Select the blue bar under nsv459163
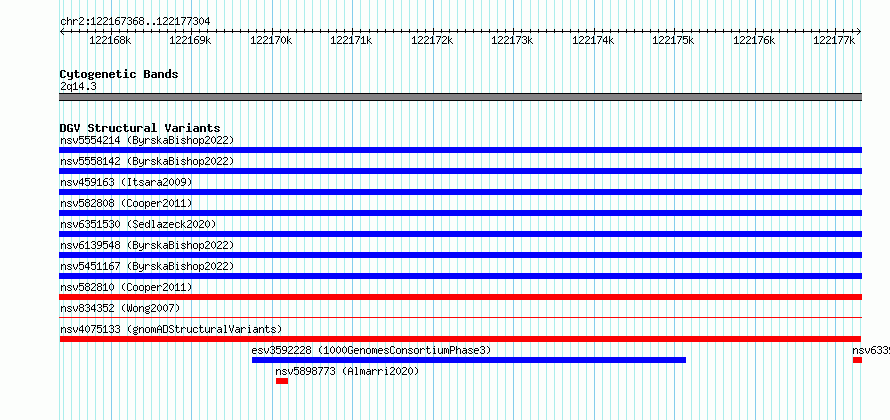The width and height of the screenshot is (890, 420). click(460, 192)
